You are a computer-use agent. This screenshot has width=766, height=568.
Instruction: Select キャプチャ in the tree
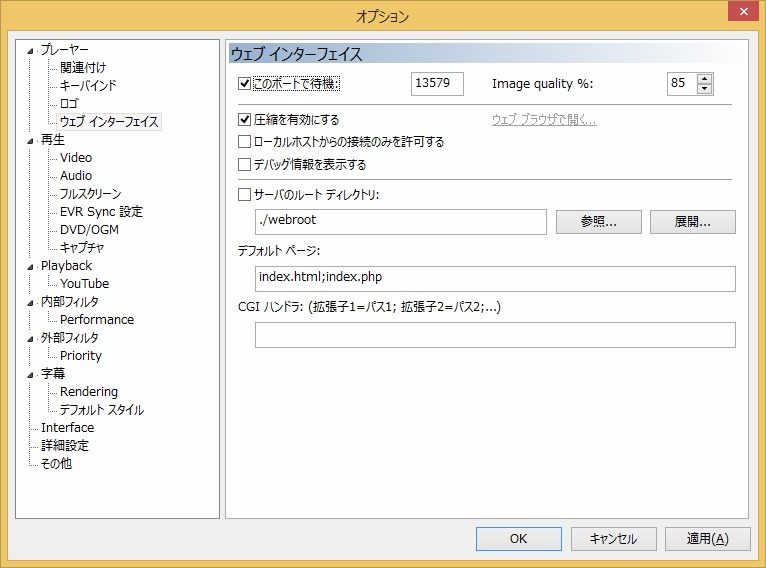pos(82,248)
